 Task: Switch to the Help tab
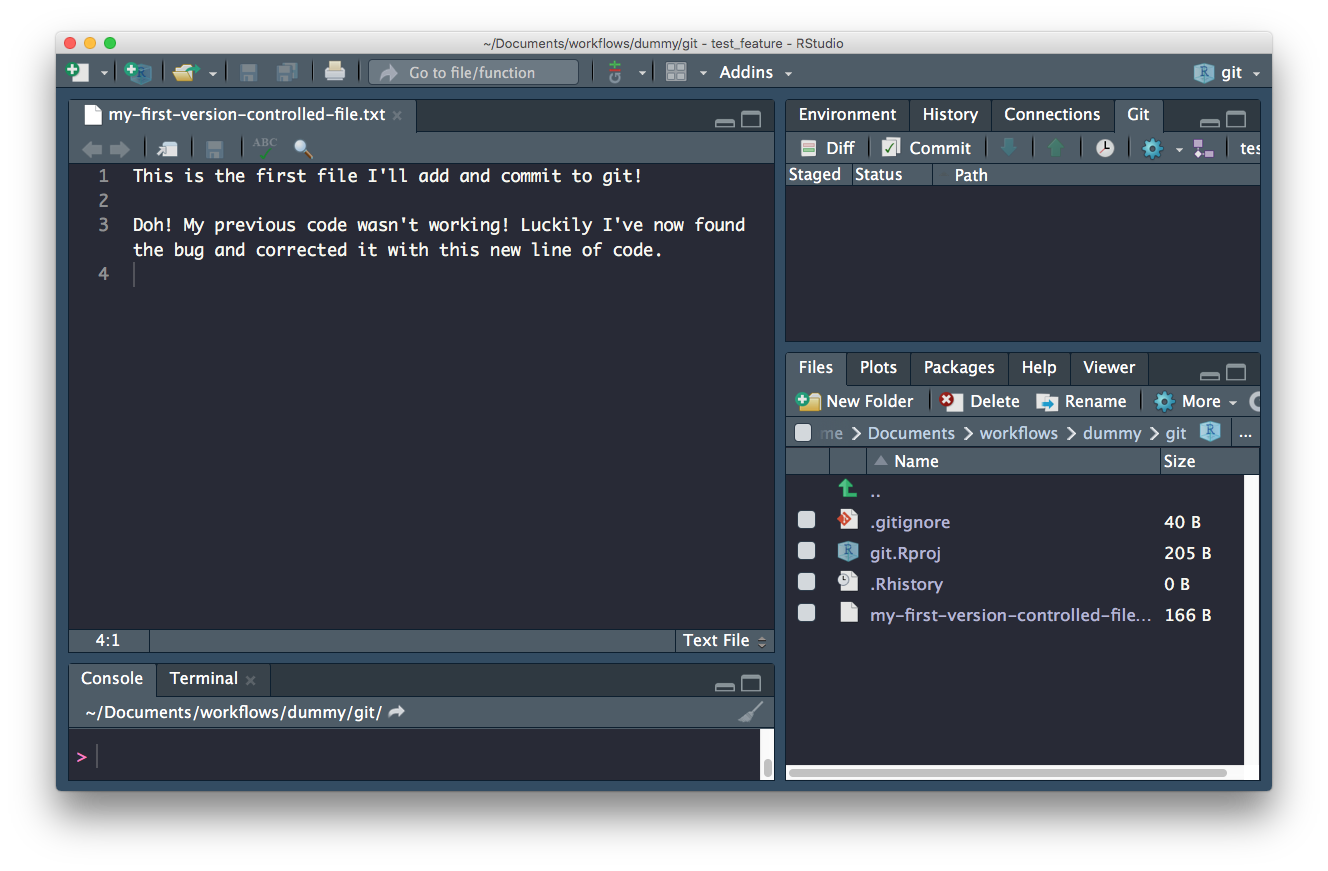click(1039, 367)
